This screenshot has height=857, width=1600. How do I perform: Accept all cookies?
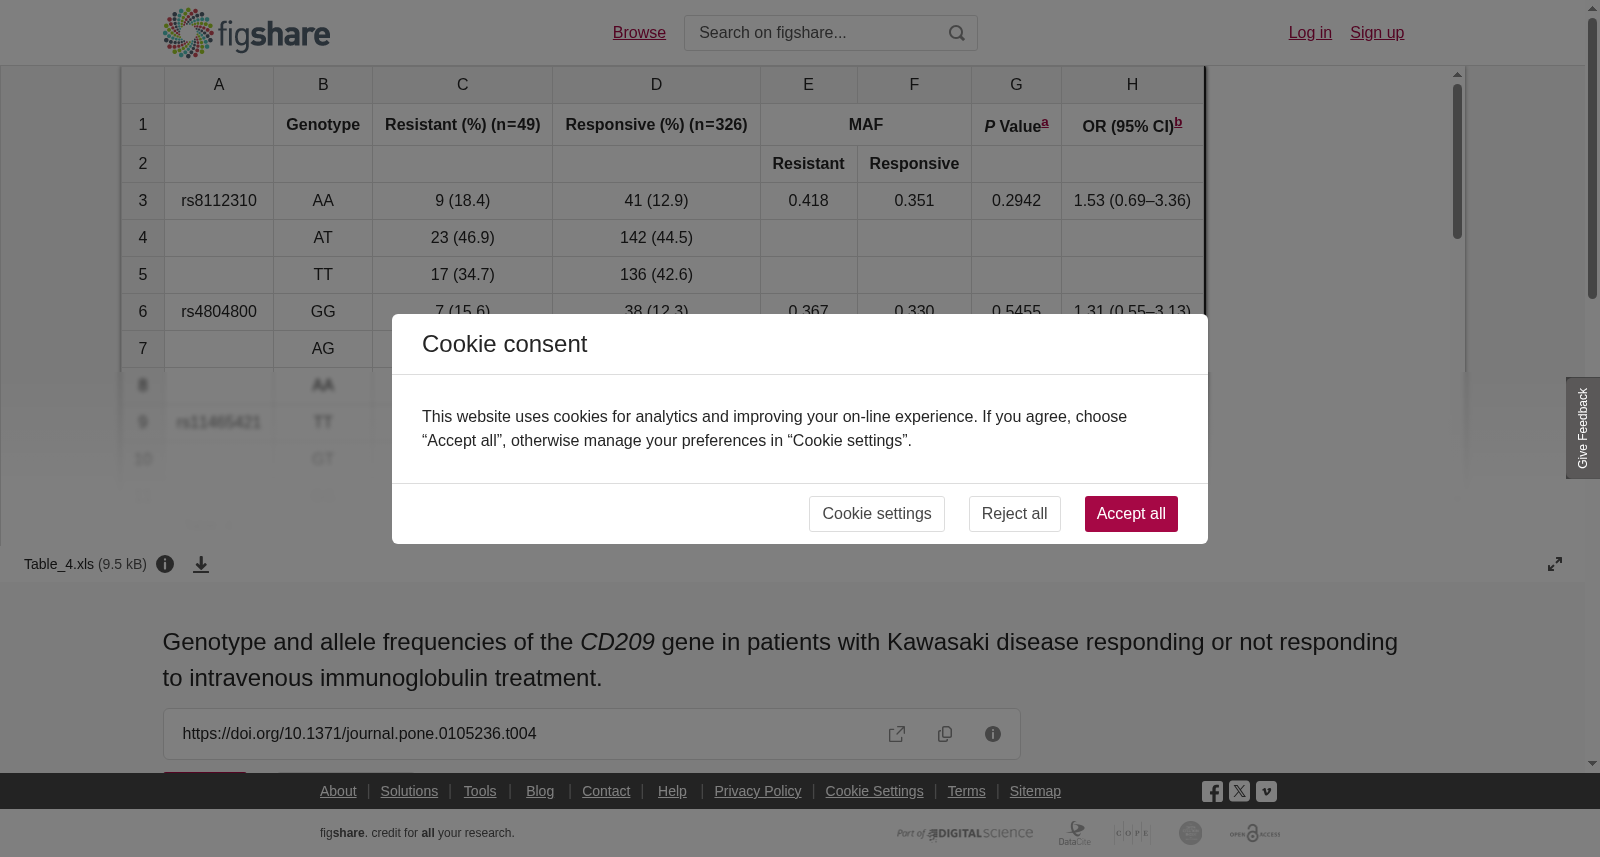[1131, 514]
